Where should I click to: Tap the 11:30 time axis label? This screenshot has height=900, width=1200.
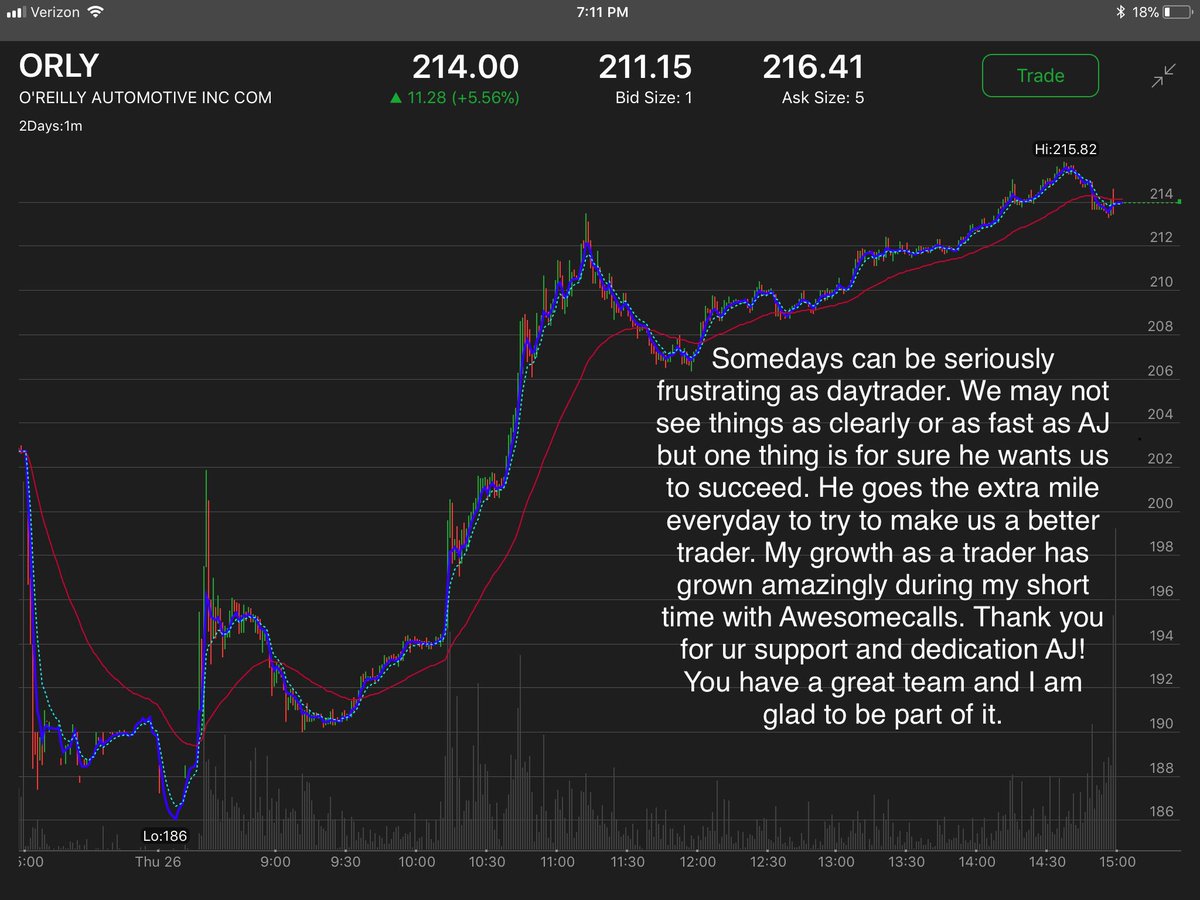pyautogui.click(x=627, y=861)
